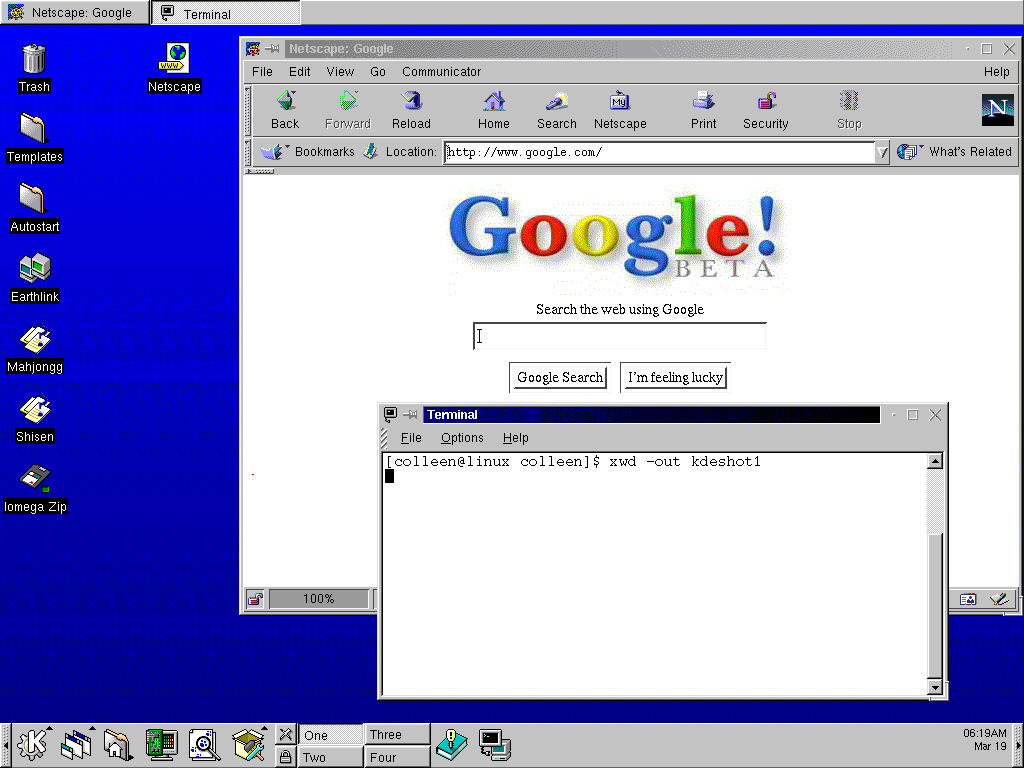Viewport: 1024px width, 768px height.
Task: Switch to virtual desktop Three
Action: click(398, 735)
